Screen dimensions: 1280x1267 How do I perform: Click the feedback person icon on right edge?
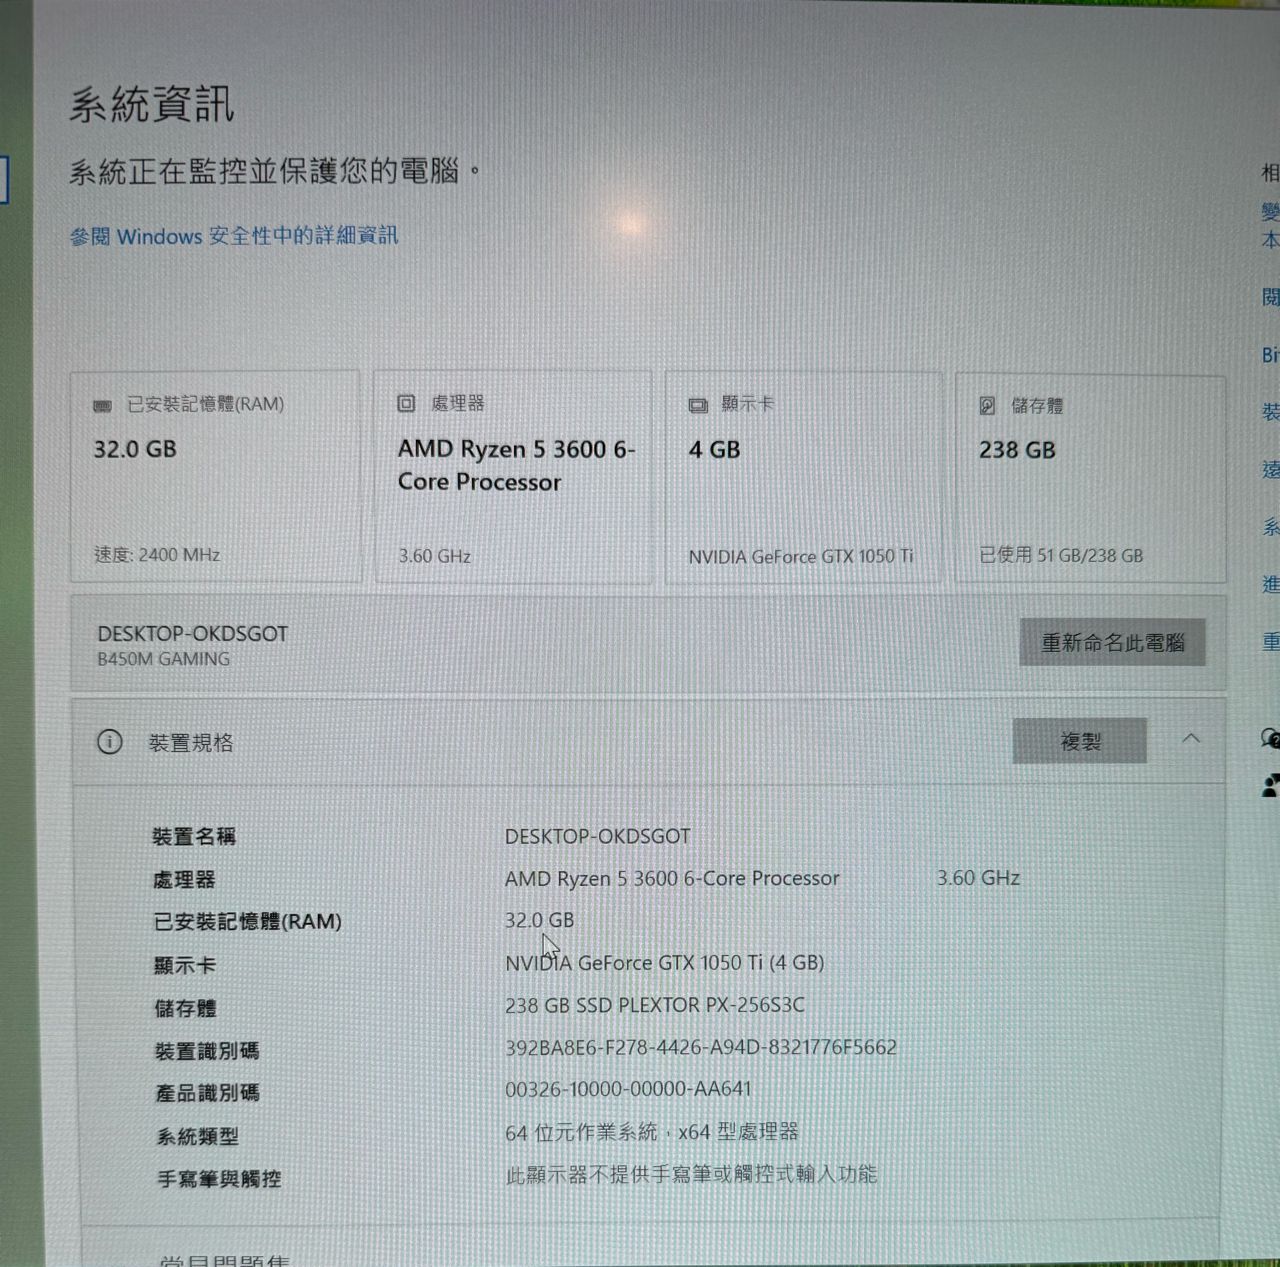point(1270,786)
